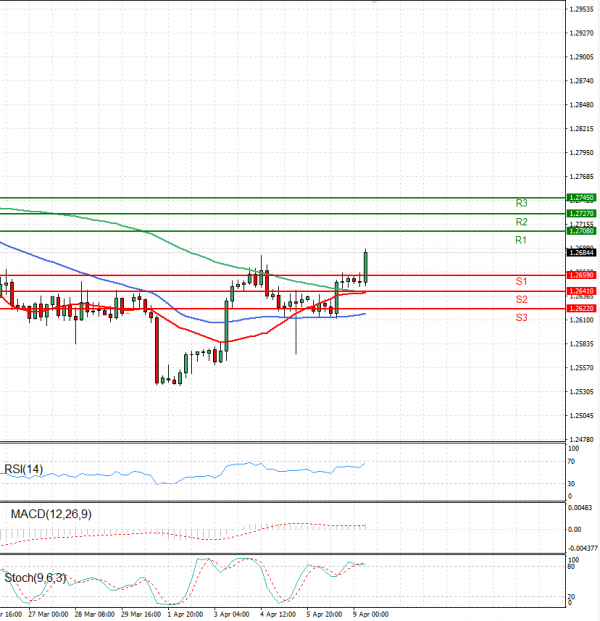The width and height of the screenshot is (600, 621).
Task: Click the RSI 30 level value
Action: coord(571,484)
